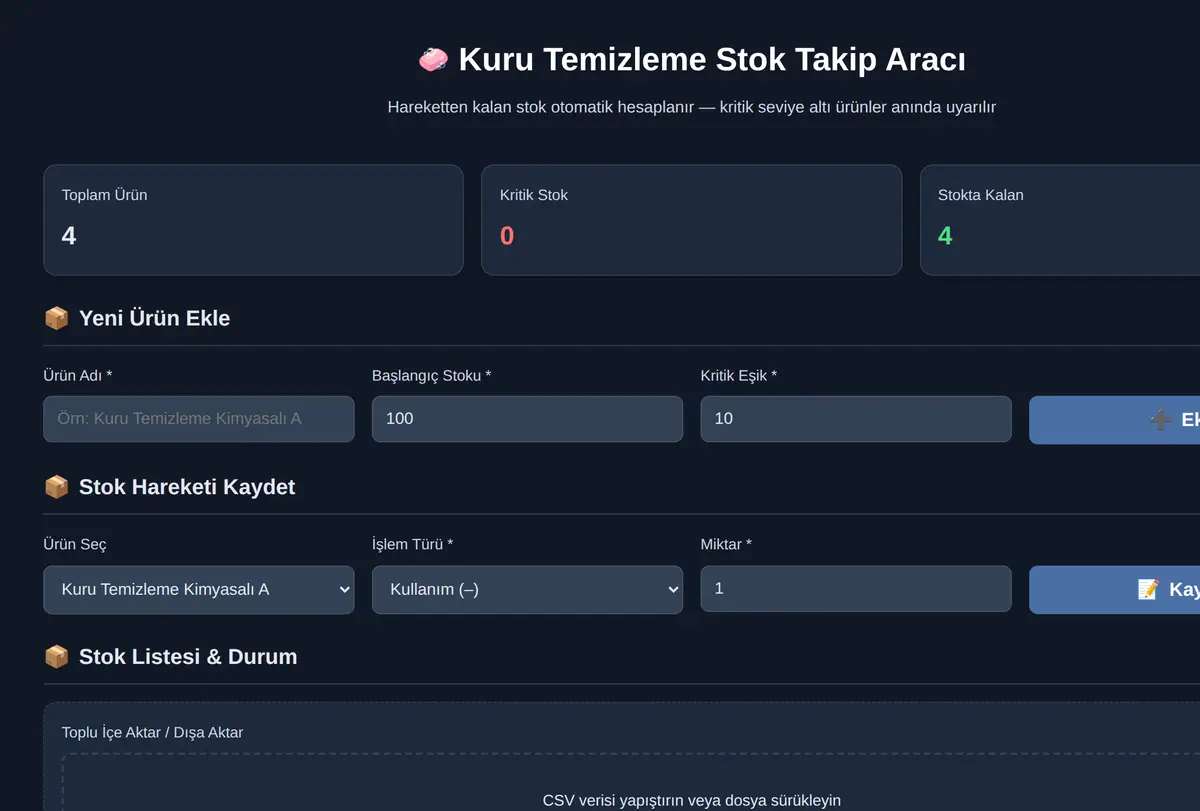Click the Miktar input field
This screenshot has height=811, width=1200.
[x=856, y=589]
